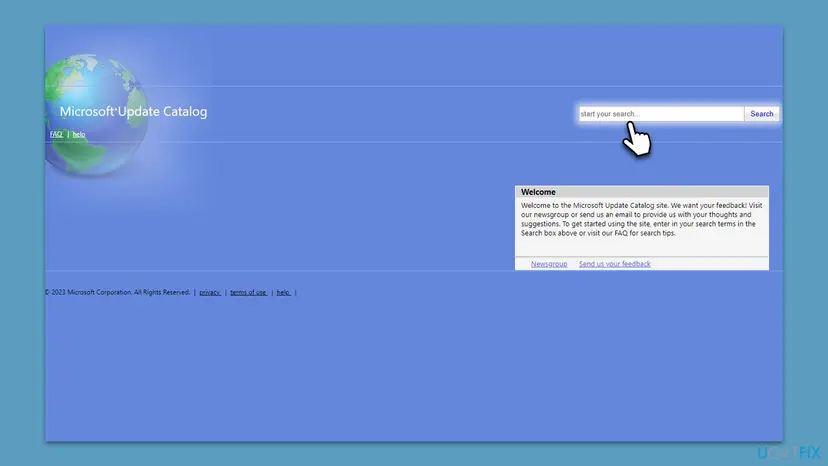
Task: Open the FAQ link under the title
Action: point(56,134)
